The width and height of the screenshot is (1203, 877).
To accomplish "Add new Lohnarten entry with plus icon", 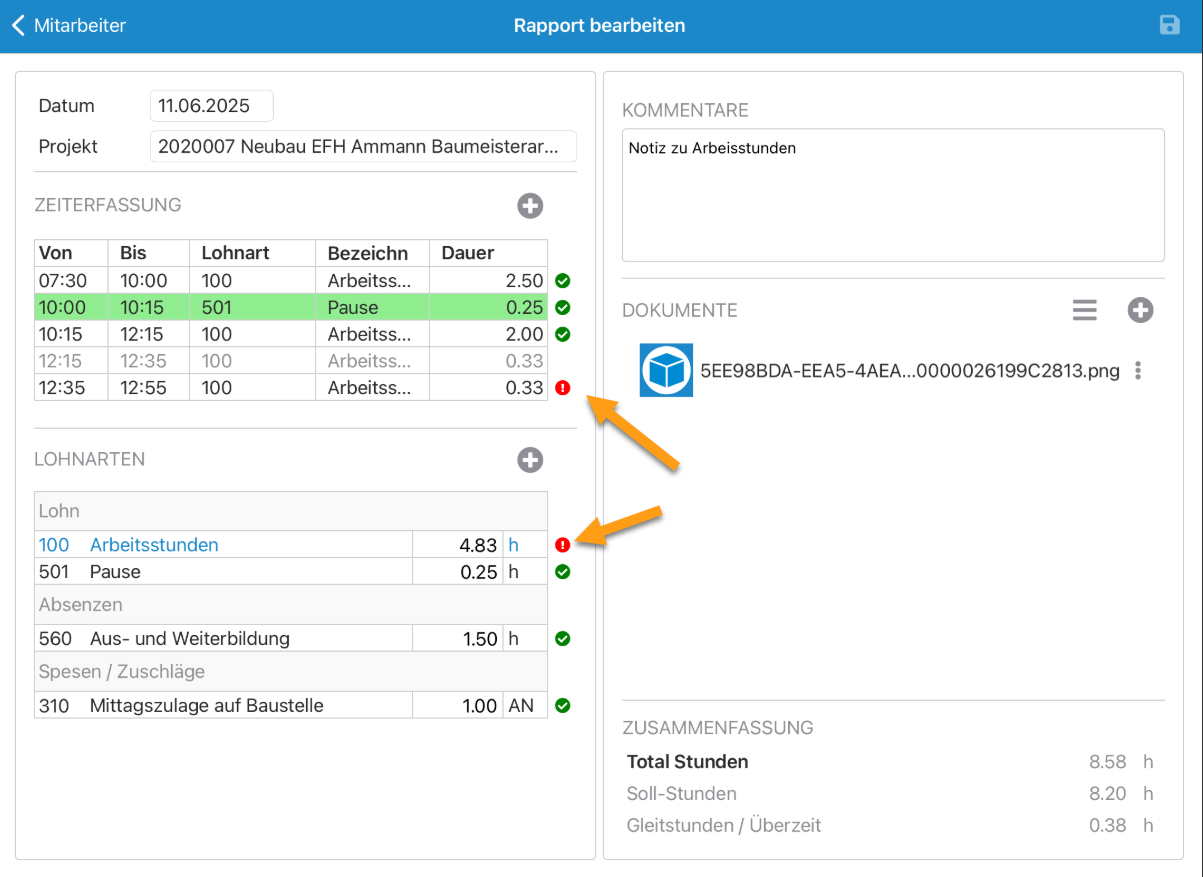I will point(530,460).
